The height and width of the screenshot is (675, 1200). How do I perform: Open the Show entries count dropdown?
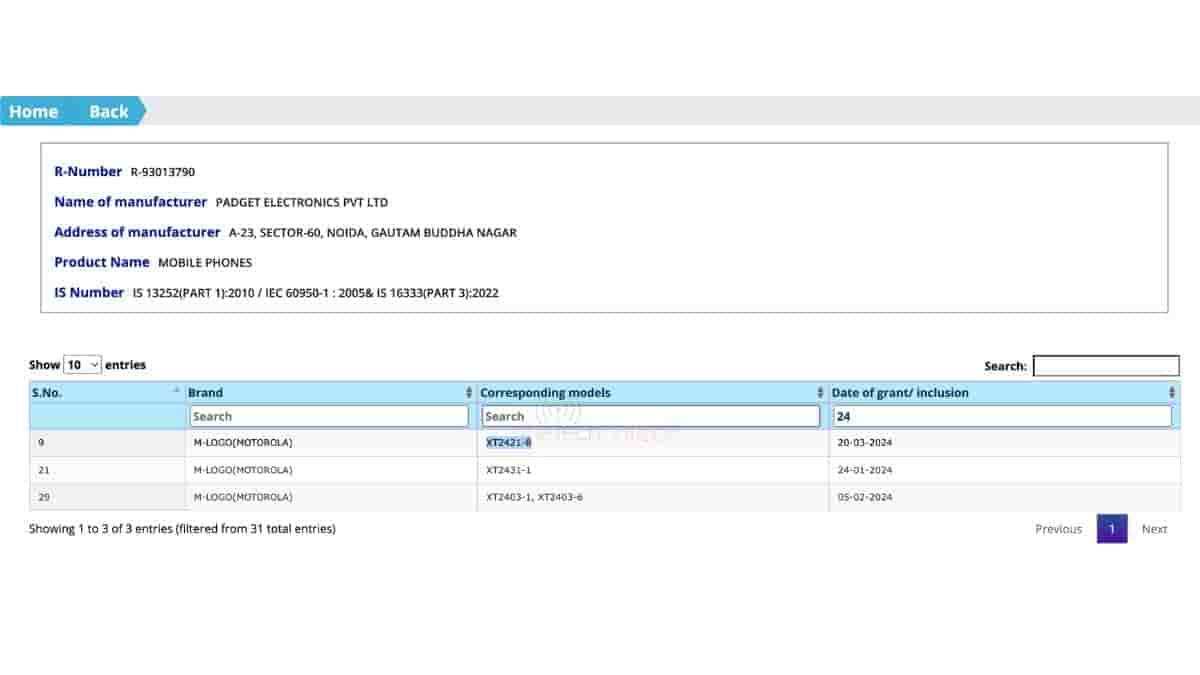click(x=82, y=365)
